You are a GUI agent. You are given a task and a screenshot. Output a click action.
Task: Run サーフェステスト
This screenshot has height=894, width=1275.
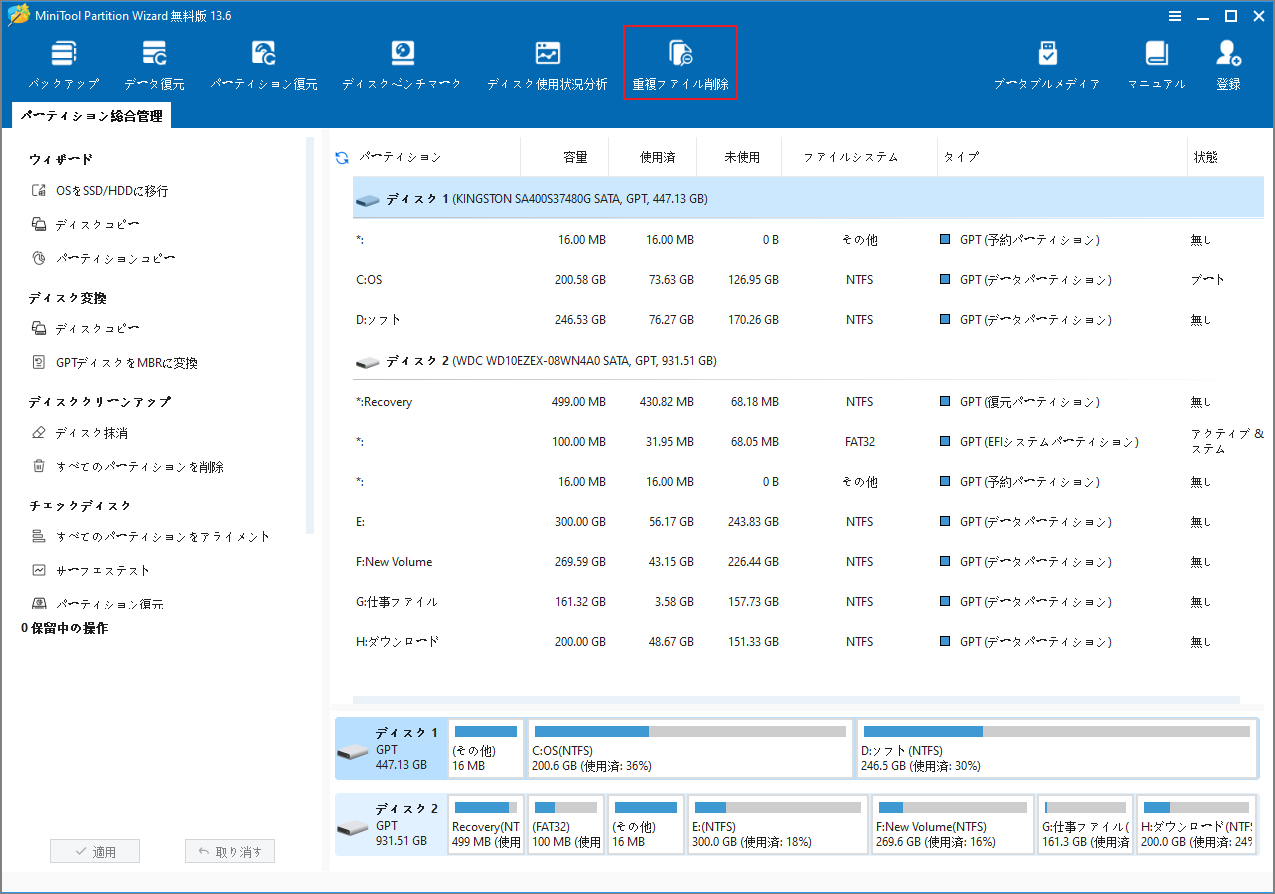(91, 571)
